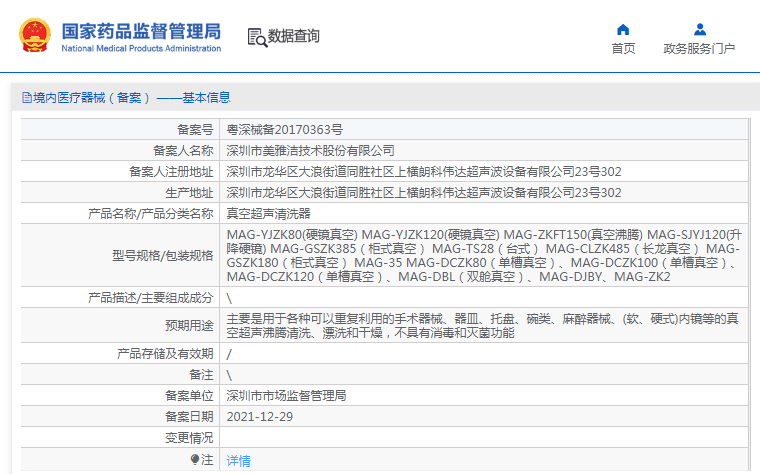This screenshot has height=474, width=760.
Task: Open 政务服务门户 text link
Action: 699,48
